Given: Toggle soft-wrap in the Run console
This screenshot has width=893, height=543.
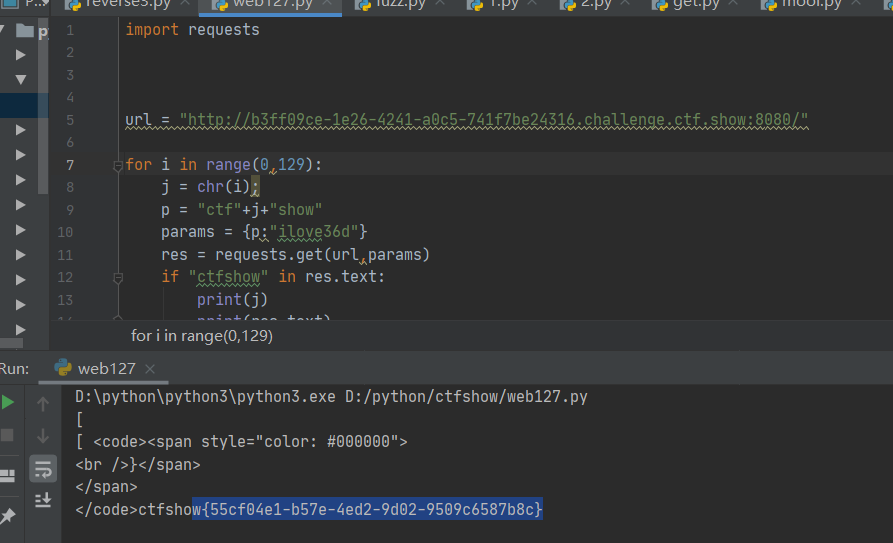Looking at the screenshot, I should click(x=43, y=469).
